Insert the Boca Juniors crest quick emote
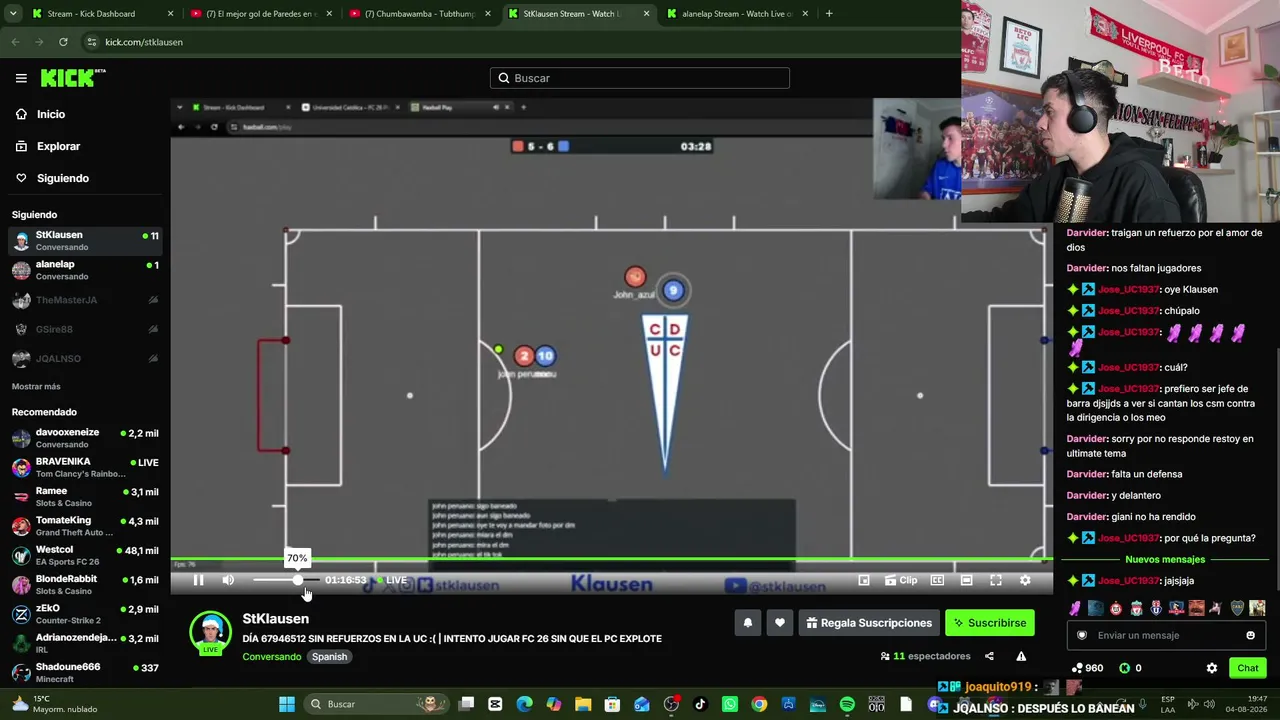The width and height of the screenshot is (1280, 720). (1237, 608)
